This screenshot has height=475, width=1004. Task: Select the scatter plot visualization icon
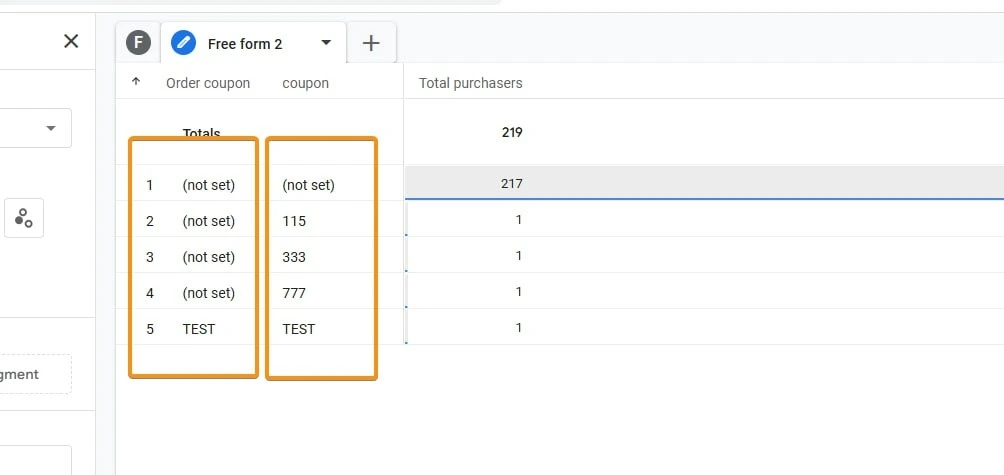click(x=24, y=218)
